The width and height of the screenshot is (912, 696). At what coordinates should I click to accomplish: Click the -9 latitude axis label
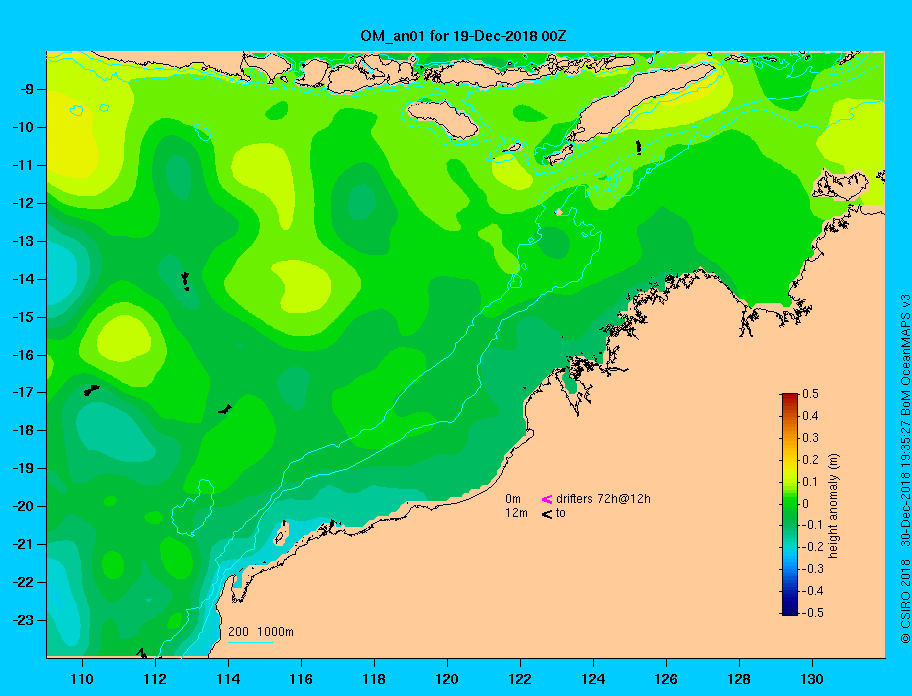point(26,90)
